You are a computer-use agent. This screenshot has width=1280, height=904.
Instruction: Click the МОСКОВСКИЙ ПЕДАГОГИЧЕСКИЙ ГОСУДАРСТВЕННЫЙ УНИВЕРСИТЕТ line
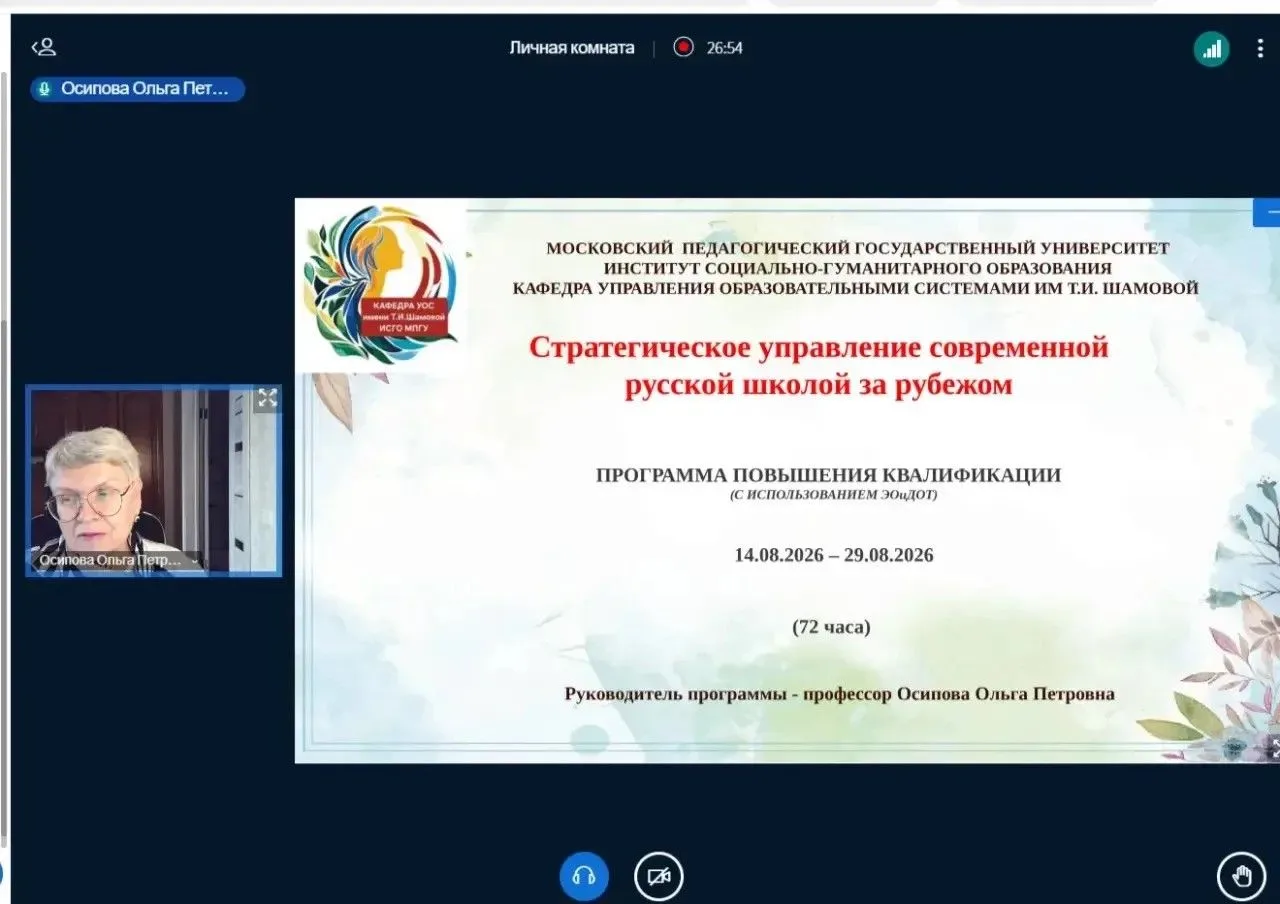[857, 248]
